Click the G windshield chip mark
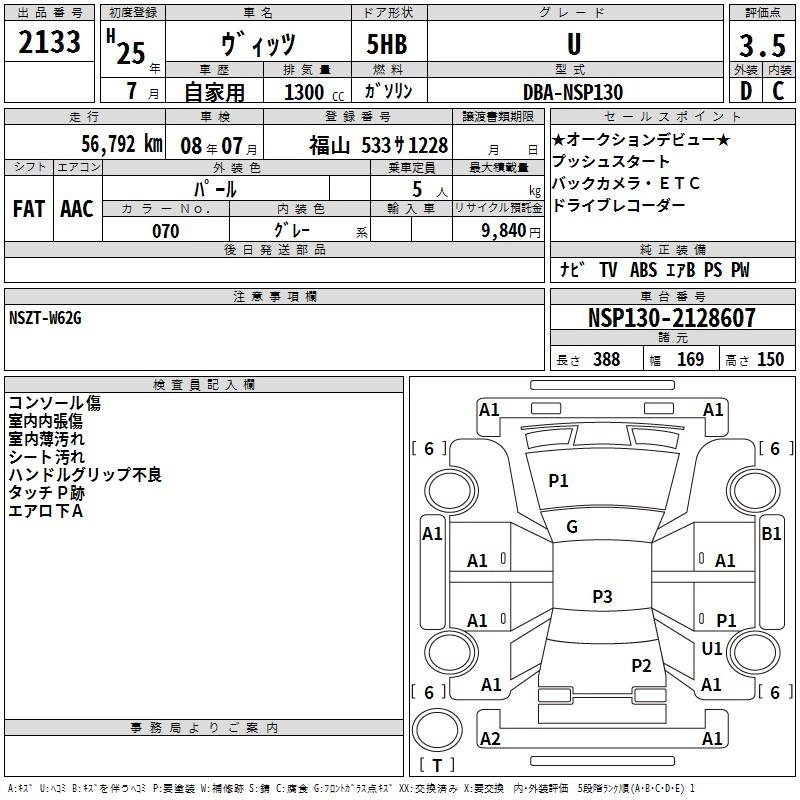 [572, 527]
